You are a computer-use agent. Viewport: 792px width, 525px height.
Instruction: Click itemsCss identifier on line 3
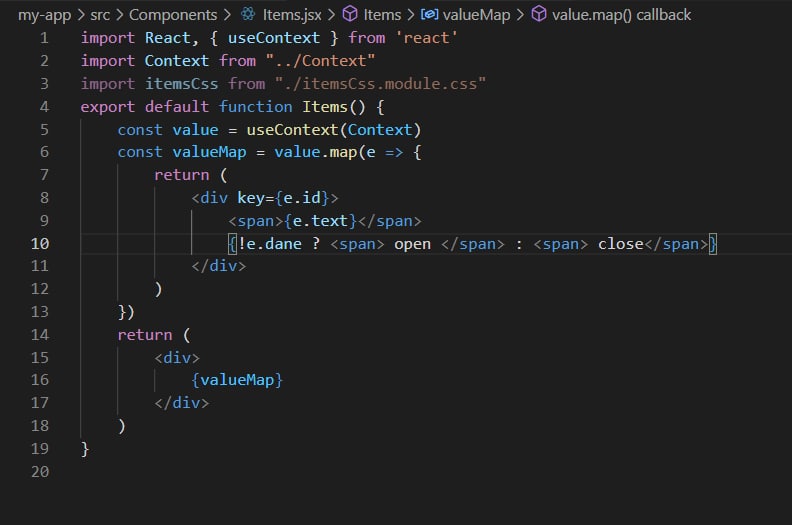181,83
